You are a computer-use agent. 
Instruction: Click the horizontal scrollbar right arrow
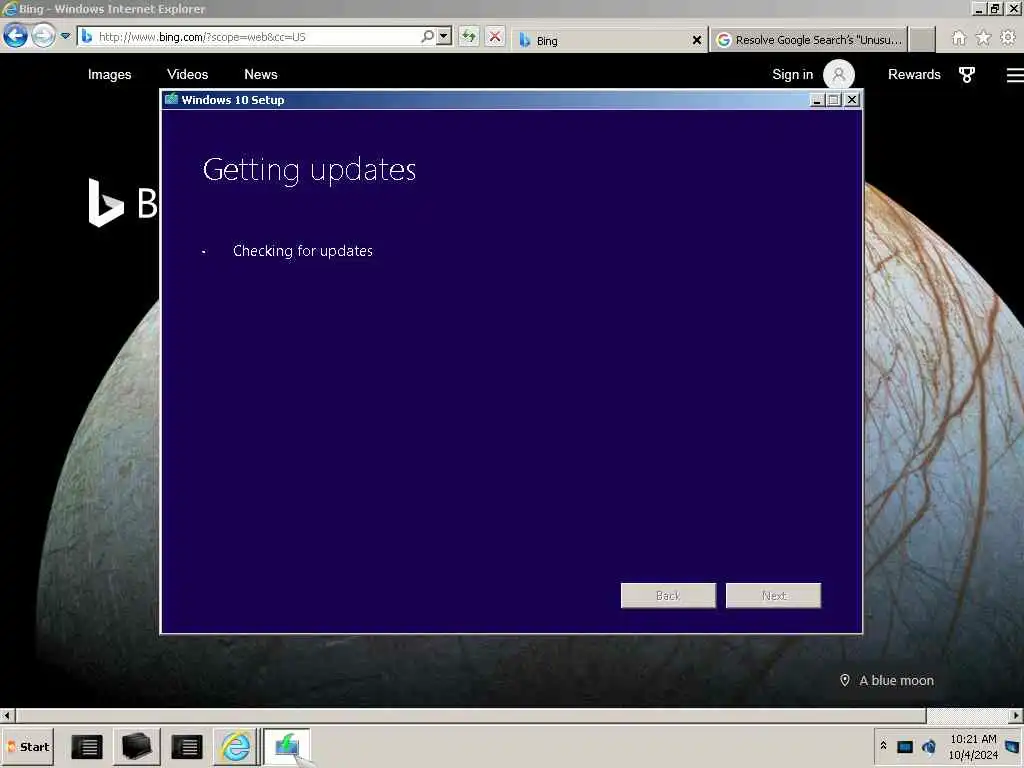point(1016,716)
